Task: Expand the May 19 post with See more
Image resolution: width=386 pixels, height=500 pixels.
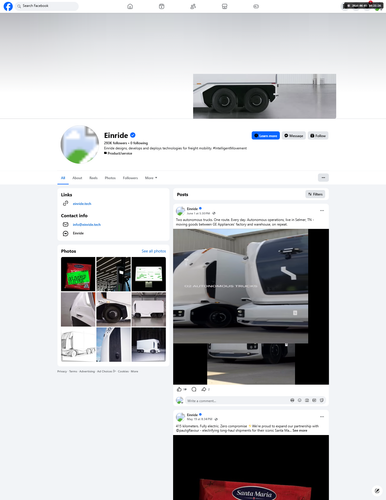Action: (x=300, y=431)
